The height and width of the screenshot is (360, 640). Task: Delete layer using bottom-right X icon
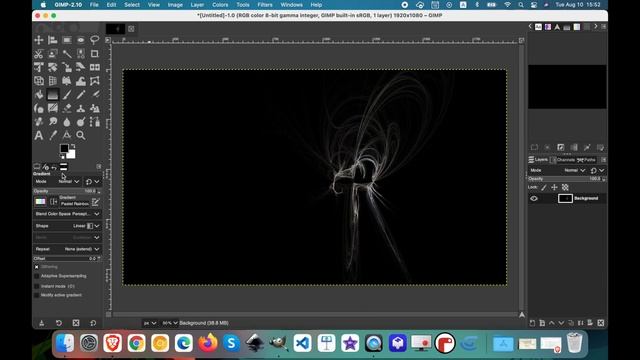point(601,323)
